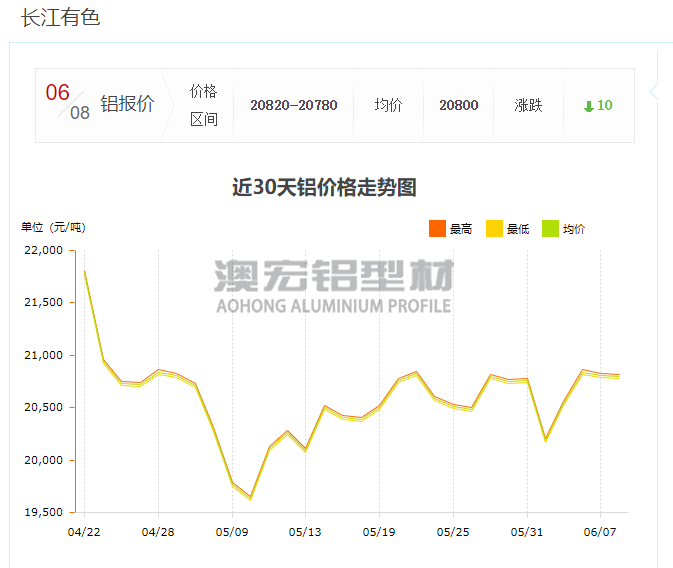
Task: Click the average price value 20800
Action: [x=459, y=105]
